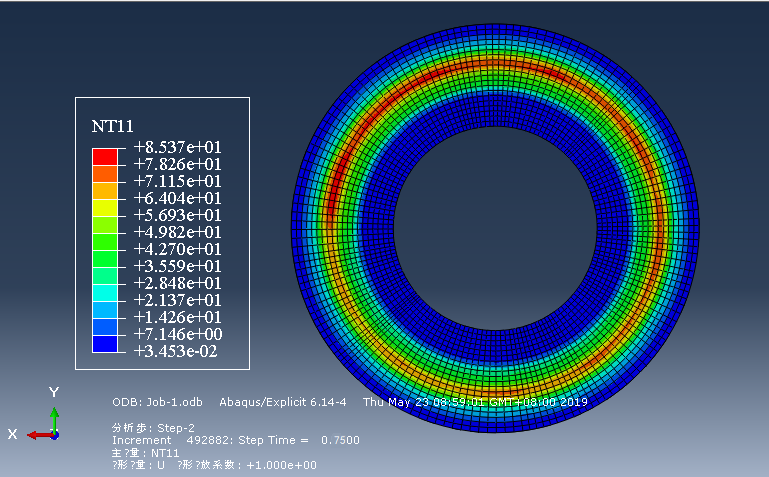The image size is (769, 477).
Task: Click the Thu May 23 timestamp text
Action: coord(475,402)
